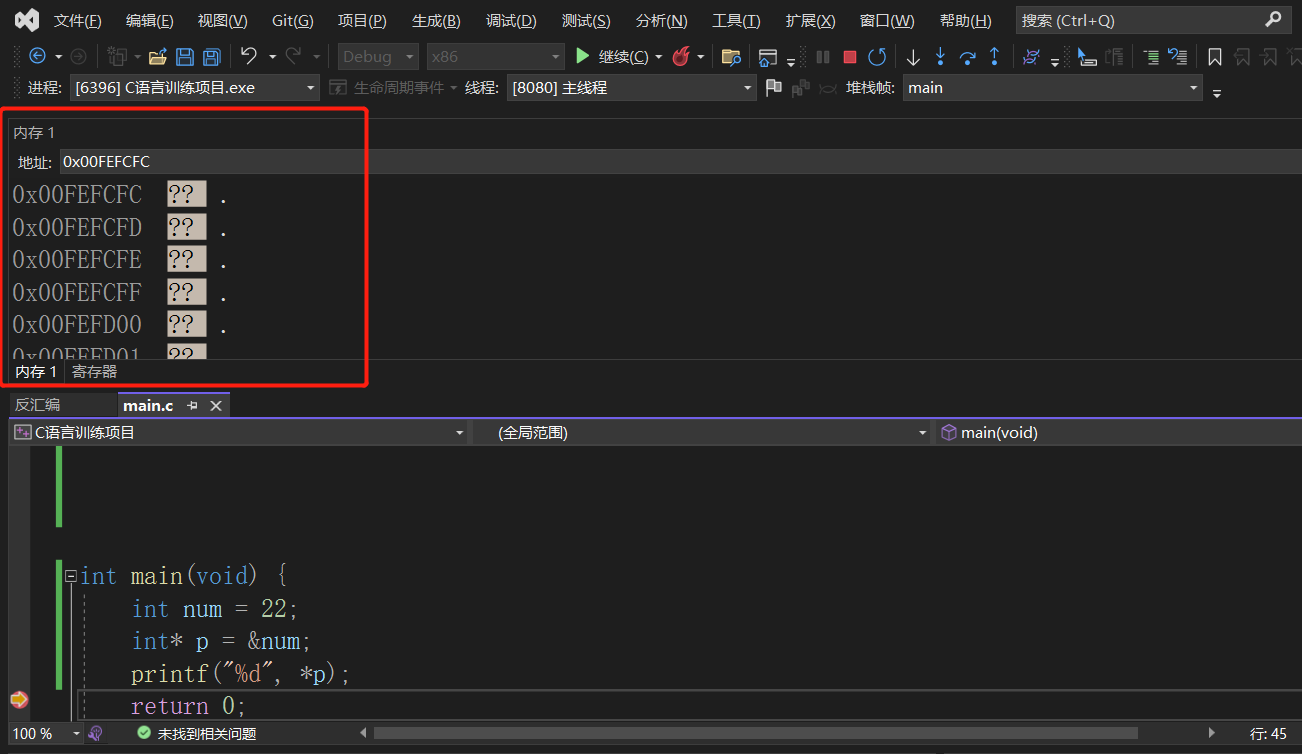This screenshot has width=1302, height=754.
Task: Click the flag threads icon beside thread selector
Action: pyautogui.click(x=773, y=88)
